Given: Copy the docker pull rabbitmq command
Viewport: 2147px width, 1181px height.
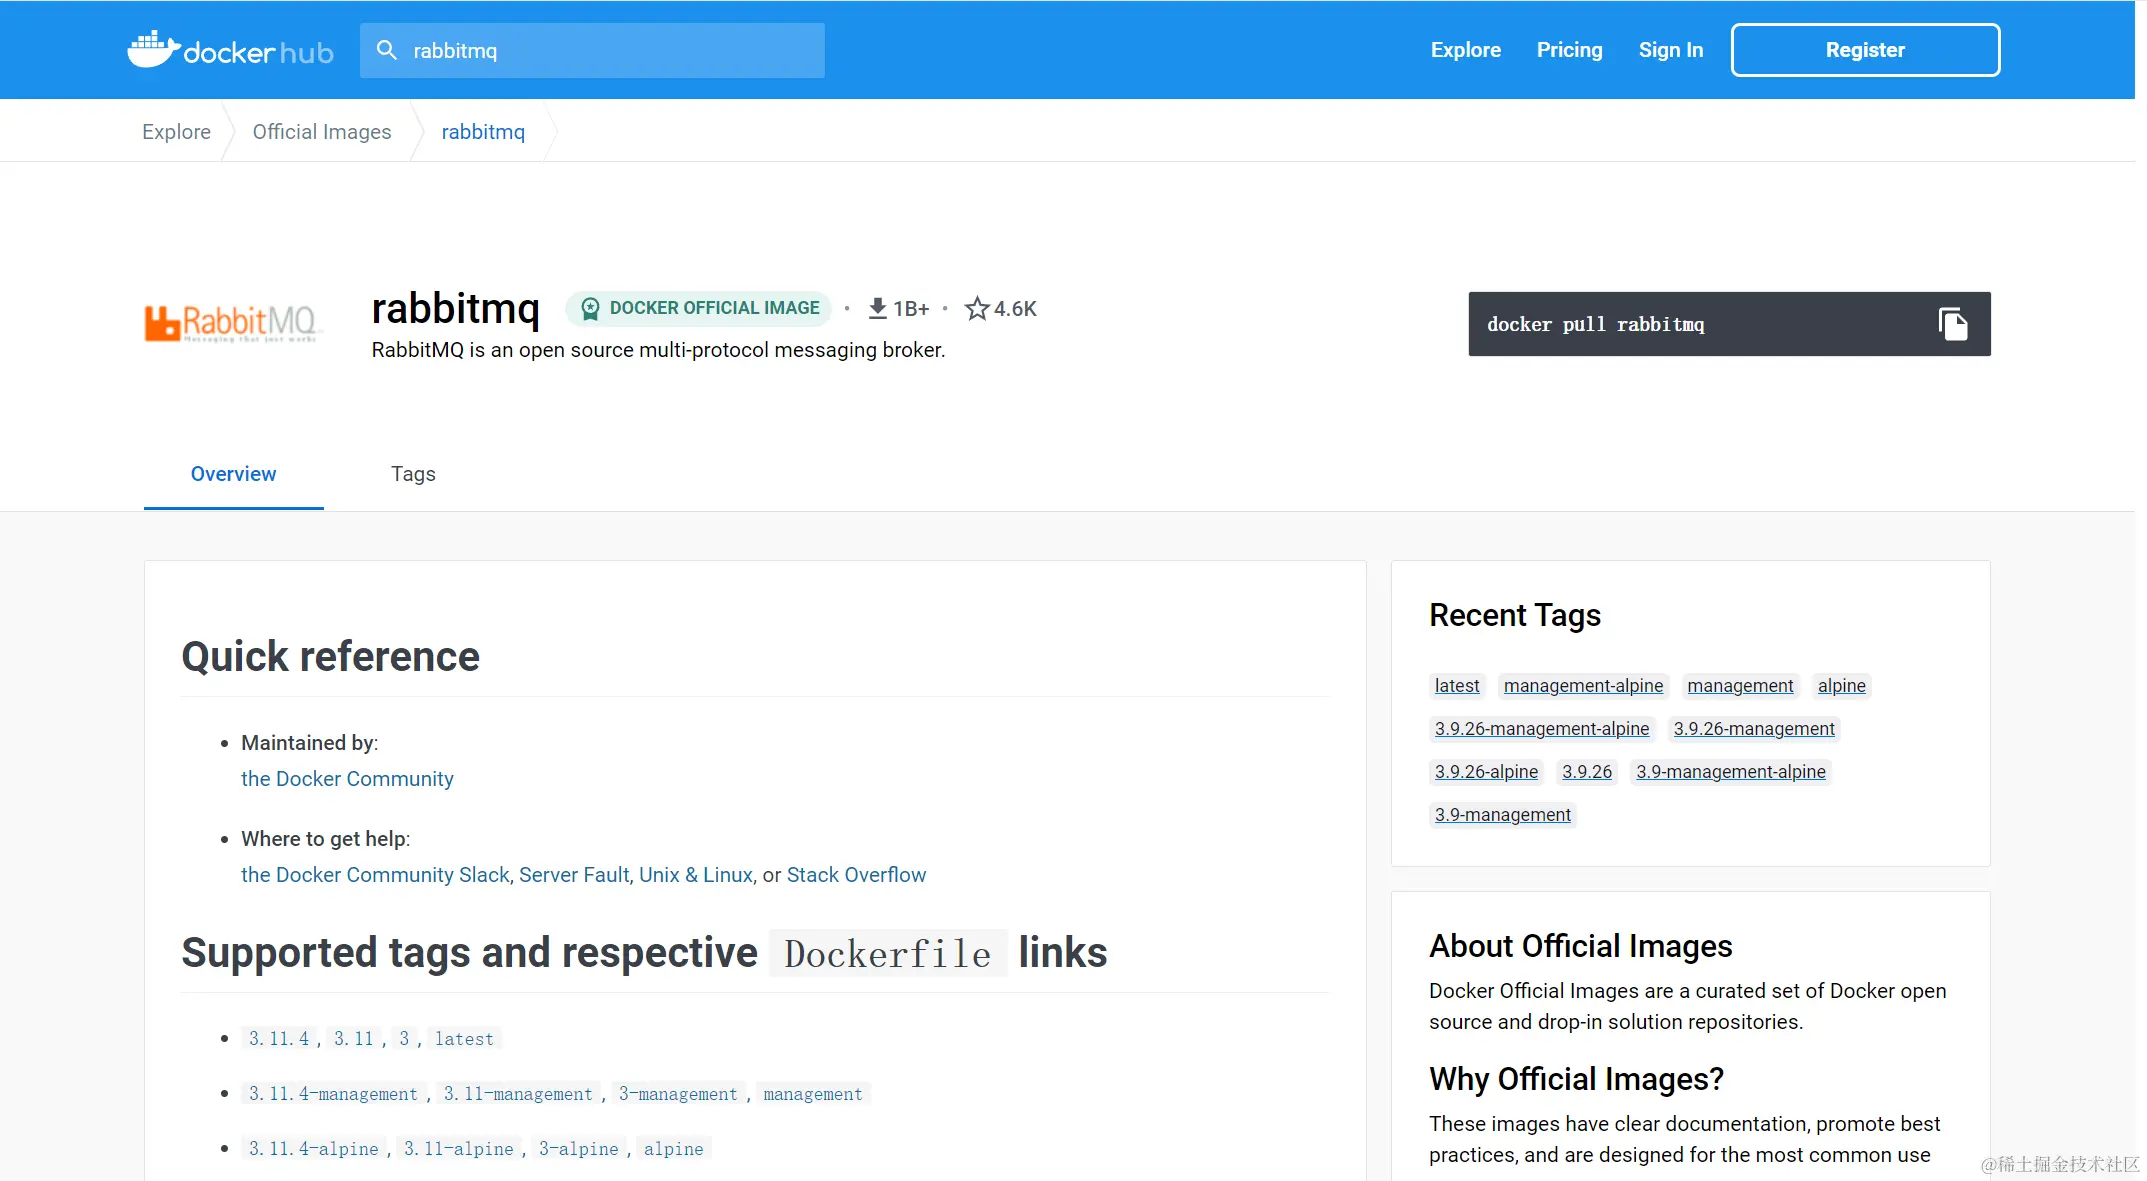Looking at the screenshot, I should coord(1953,324).
